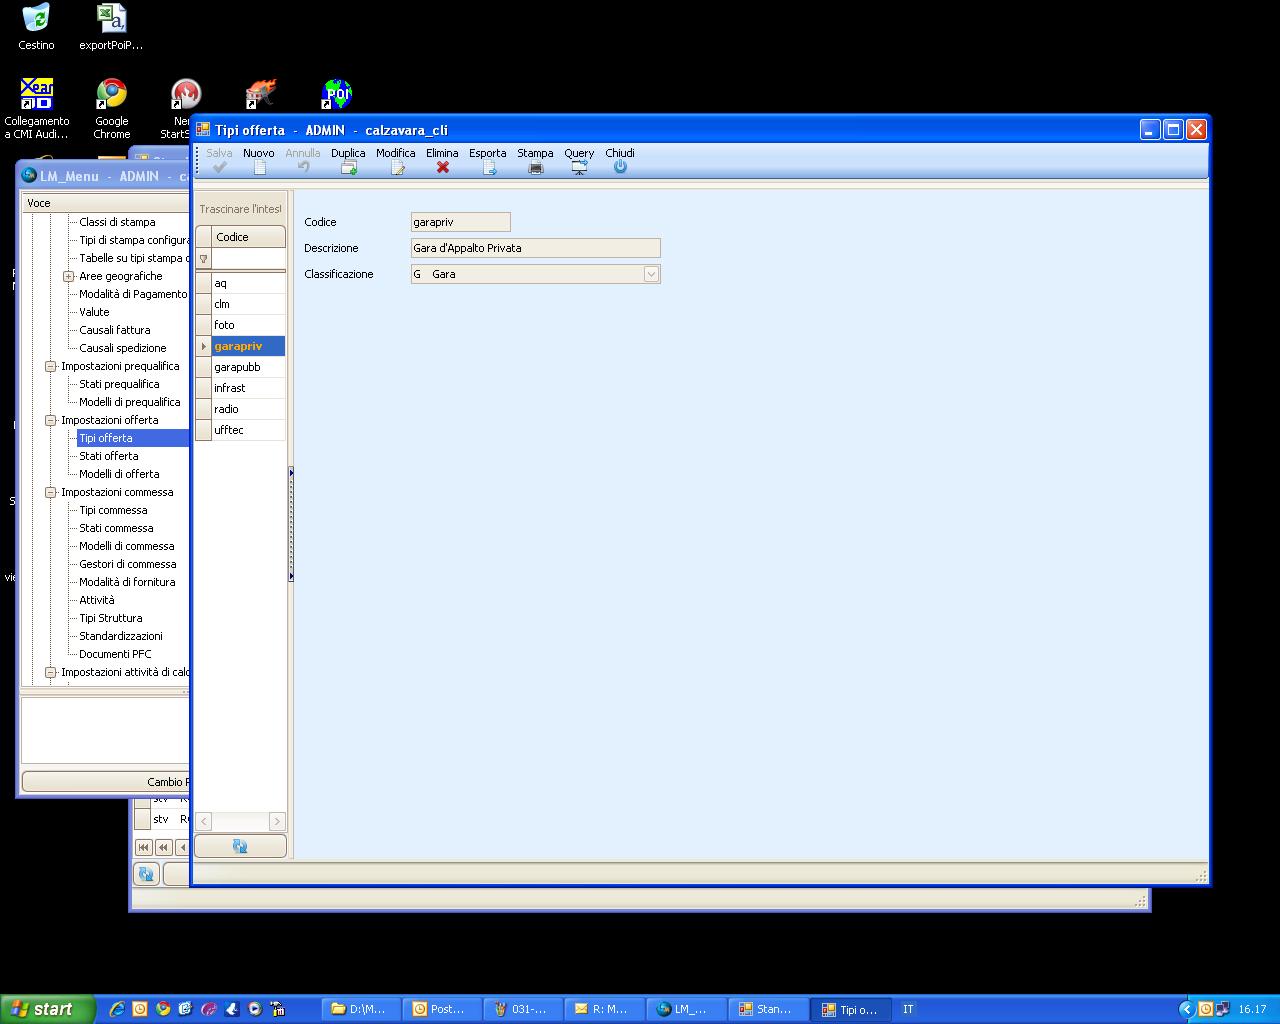This screenshot has height=1024, width=1280.
Task: Click the Nuovo toolbar icon
Action: (259, 168)
